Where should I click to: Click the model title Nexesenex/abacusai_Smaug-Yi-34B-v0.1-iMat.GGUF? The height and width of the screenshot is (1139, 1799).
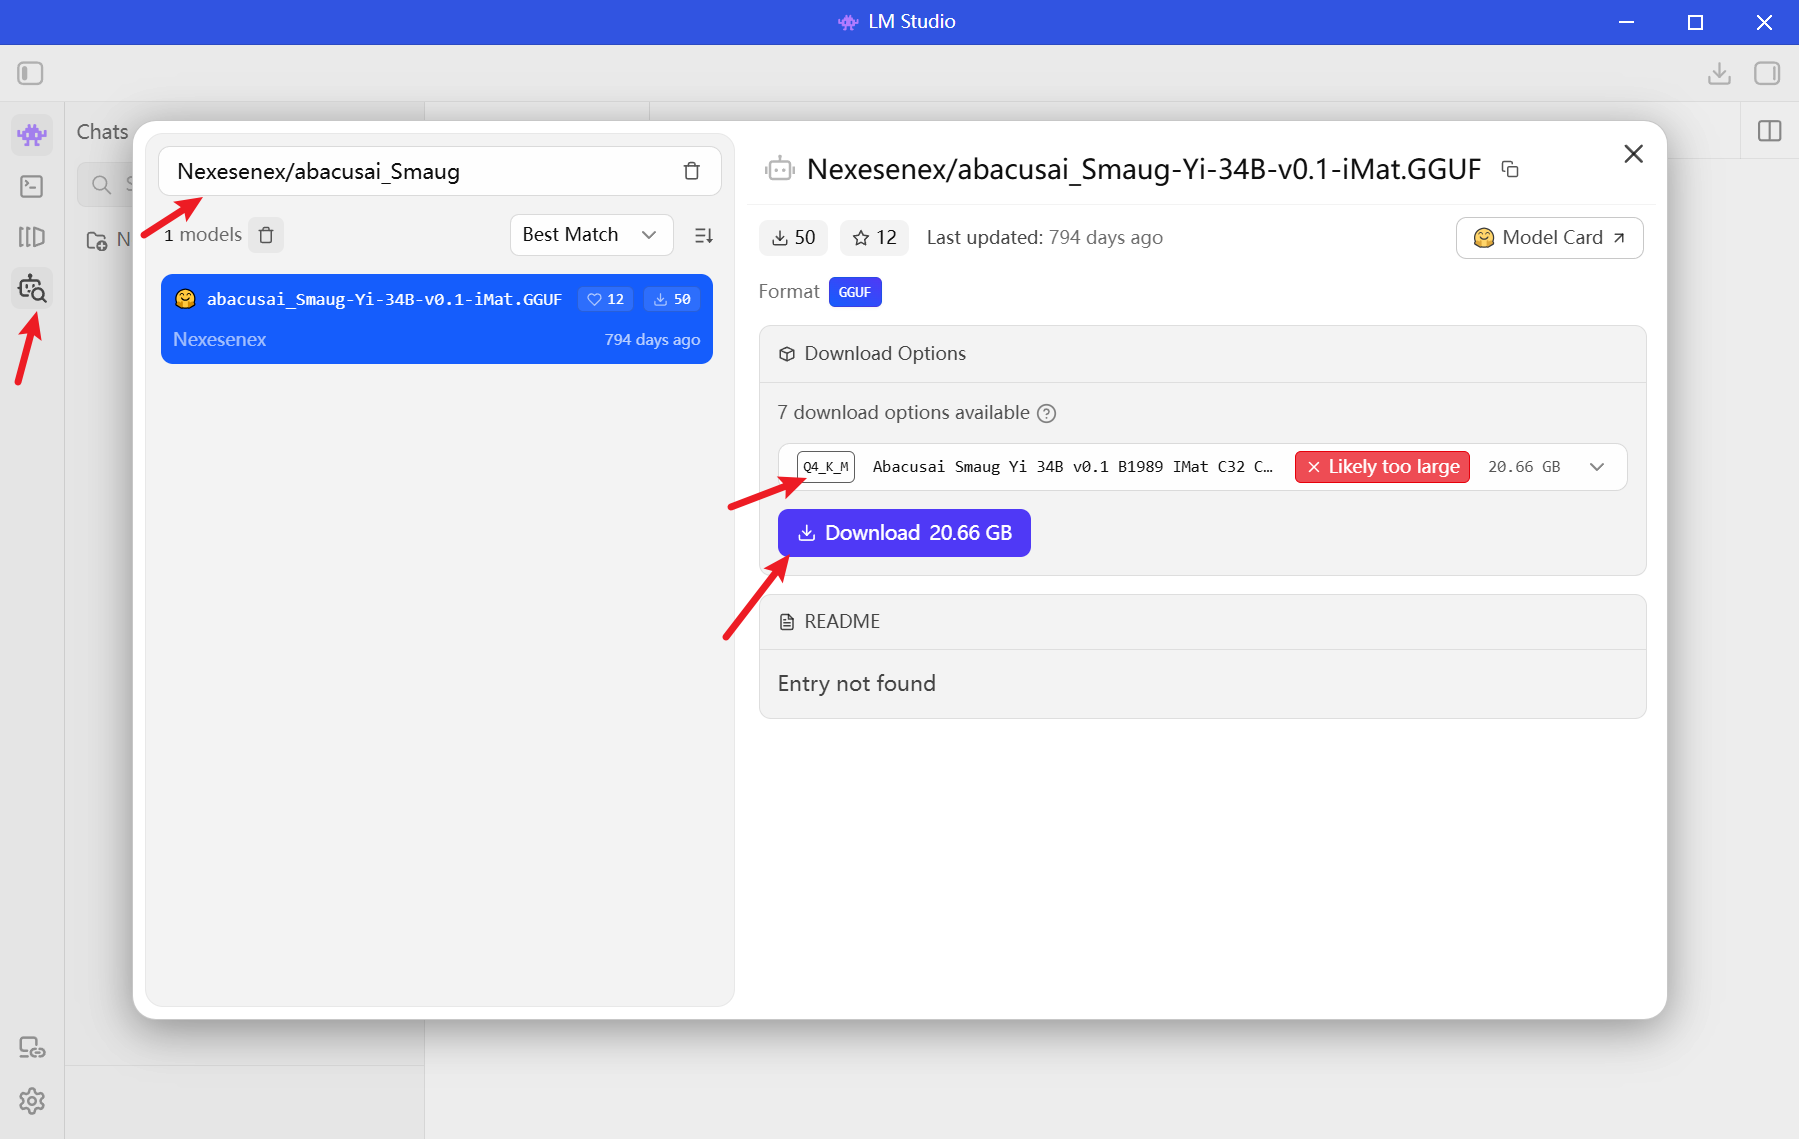1144,169
